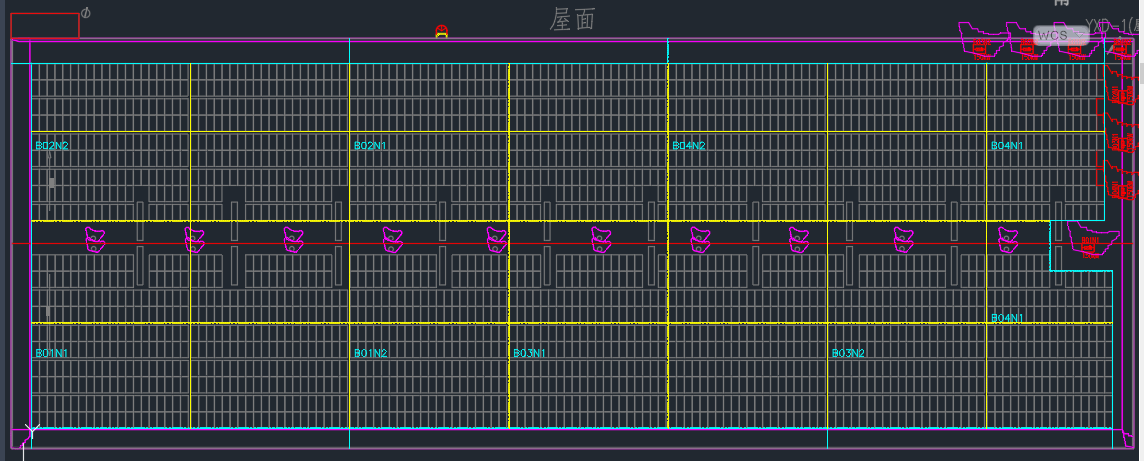Click the B03N1 array label

(529, 354)
